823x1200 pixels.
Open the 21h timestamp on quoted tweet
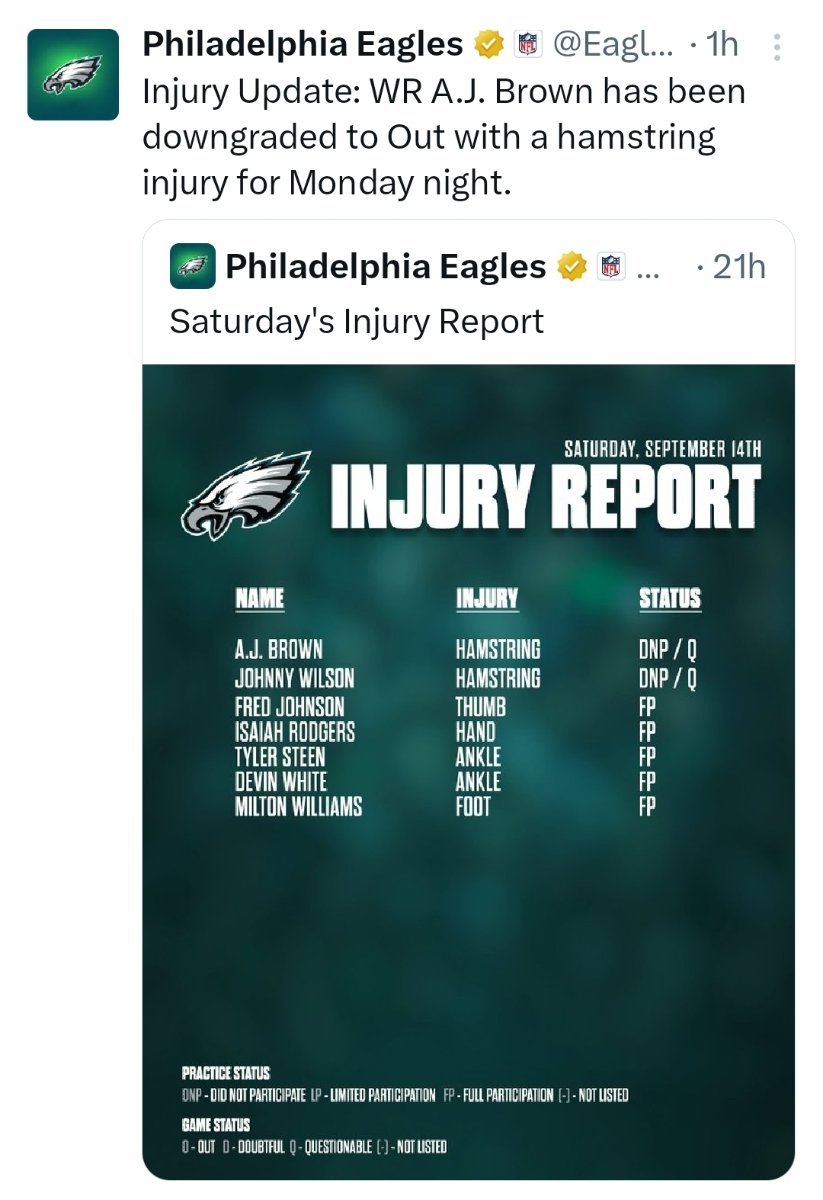[x=739, y=267]
